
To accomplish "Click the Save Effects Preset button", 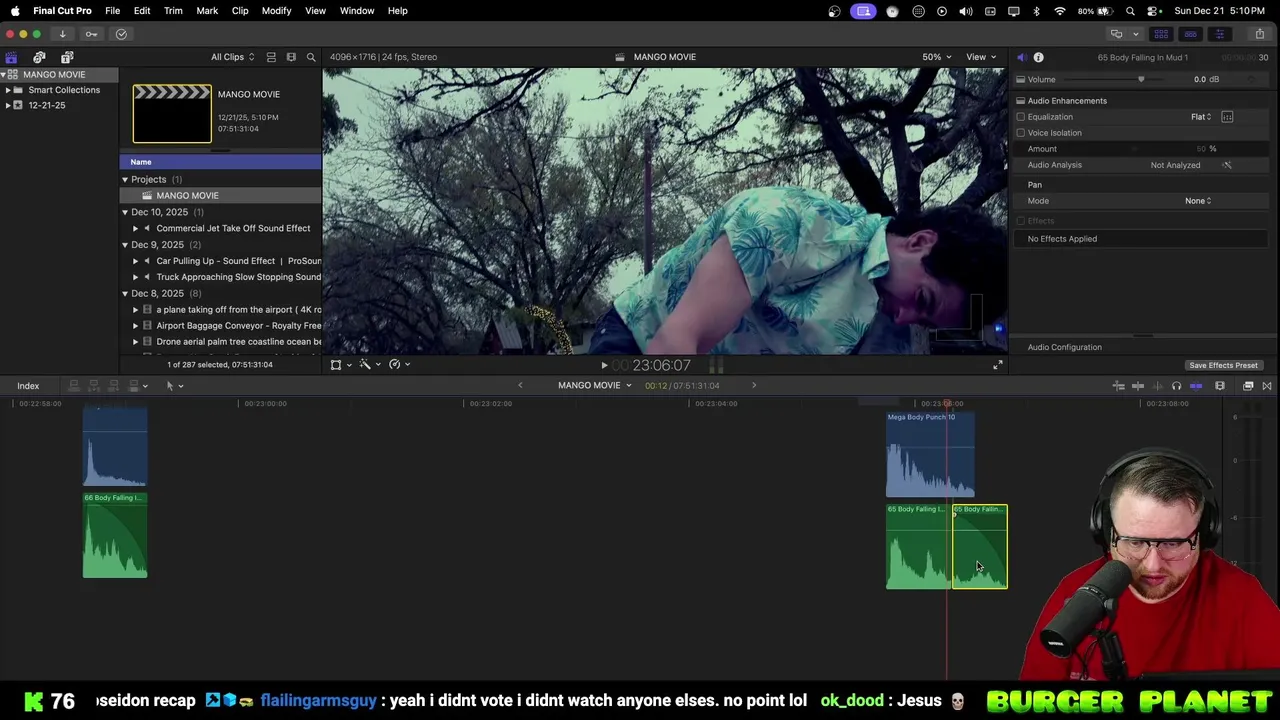I will (x=1223, y=365).
